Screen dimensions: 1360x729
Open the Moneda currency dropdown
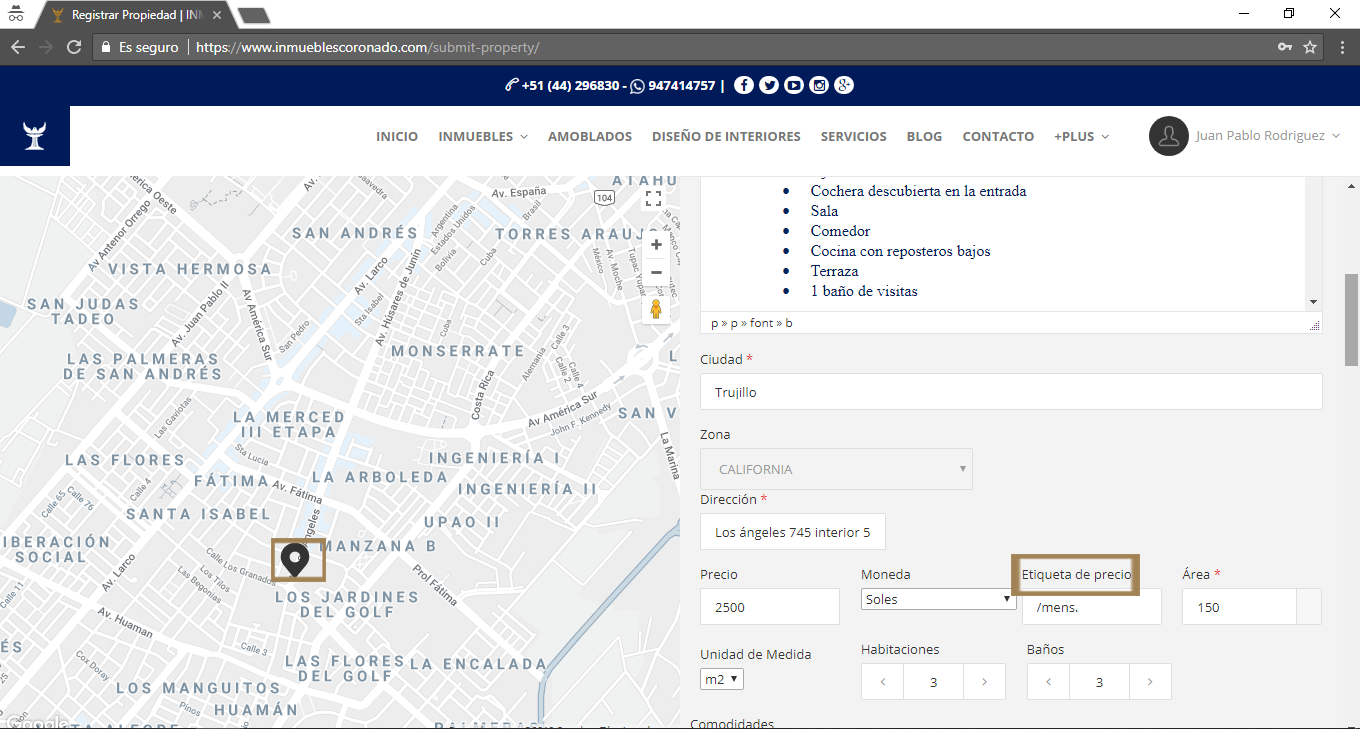click(x=938, y=599)
